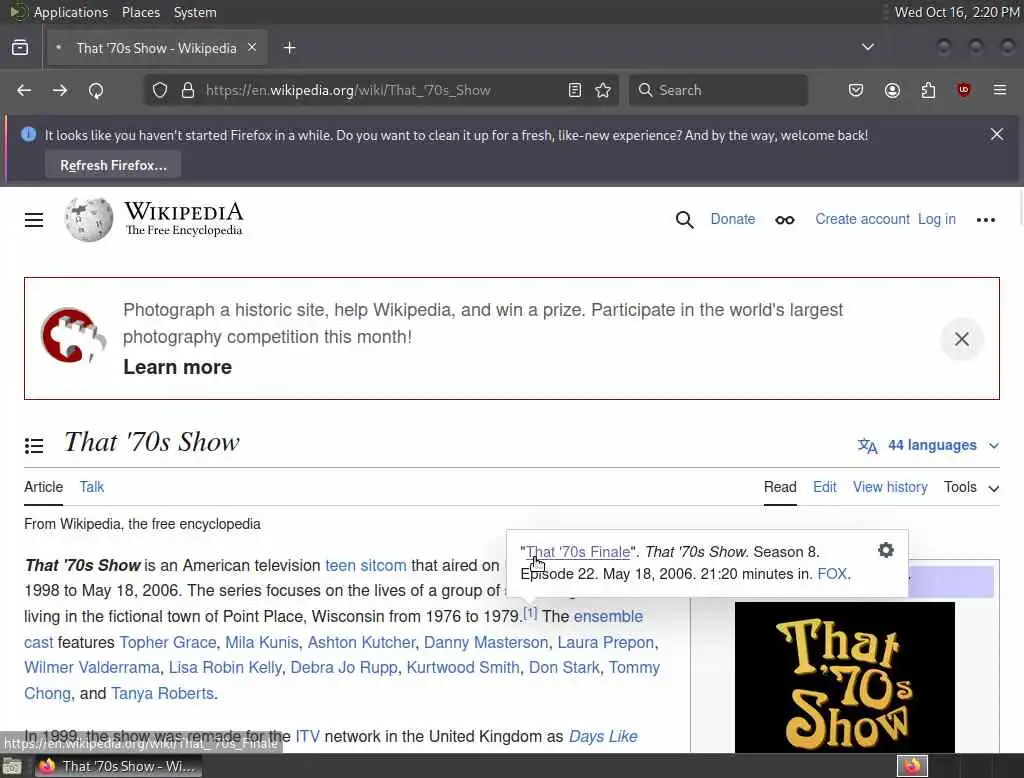Image resolution: width=1024 pixels, height=778 pixels.
Task: Open the Wikipedia search magnifier
Action: [x=684, y=219]
